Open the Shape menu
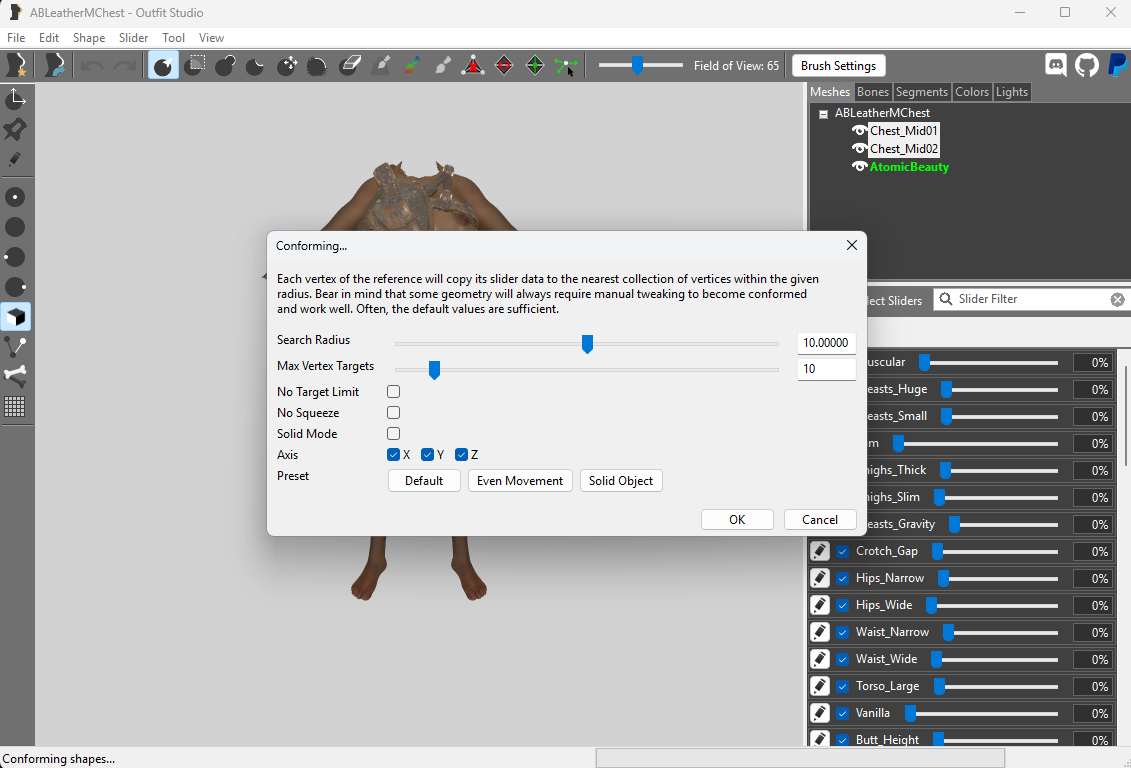The height and width of the screenshot is (768, 1131). (89, 37)
